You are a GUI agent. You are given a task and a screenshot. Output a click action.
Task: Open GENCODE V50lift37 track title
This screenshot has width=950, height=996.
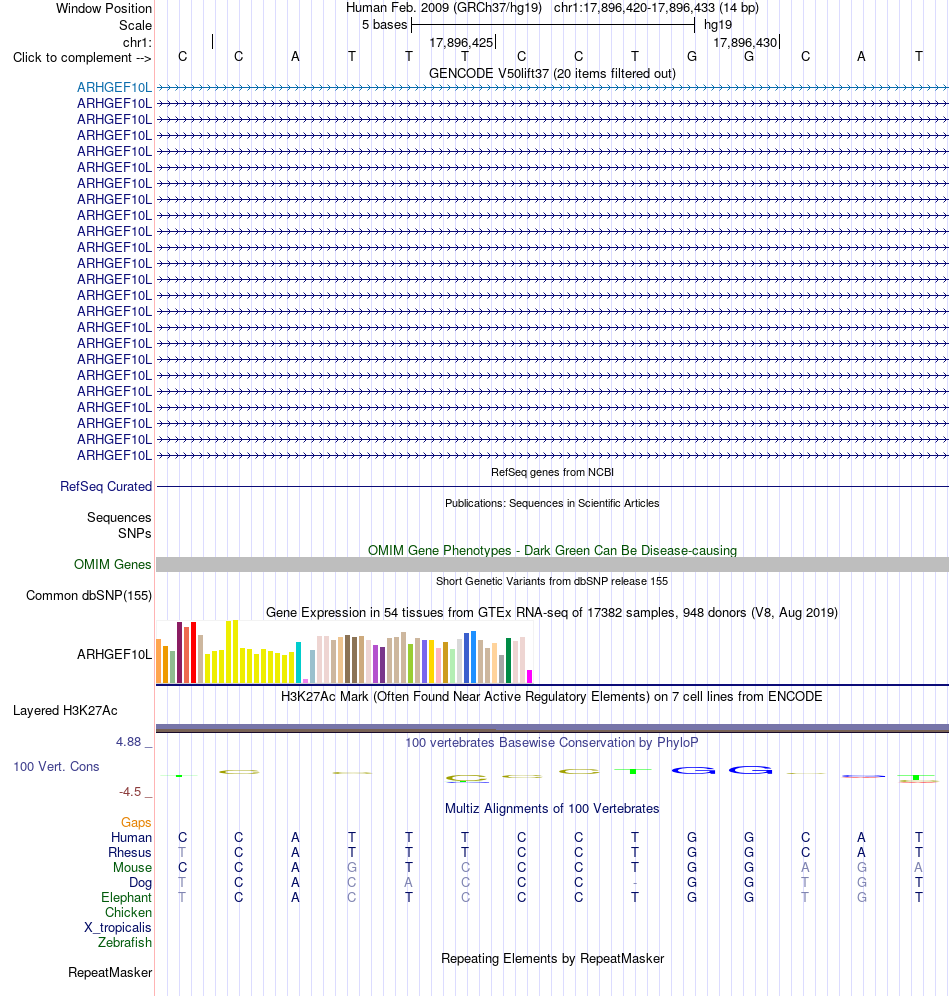click(552, 74)
